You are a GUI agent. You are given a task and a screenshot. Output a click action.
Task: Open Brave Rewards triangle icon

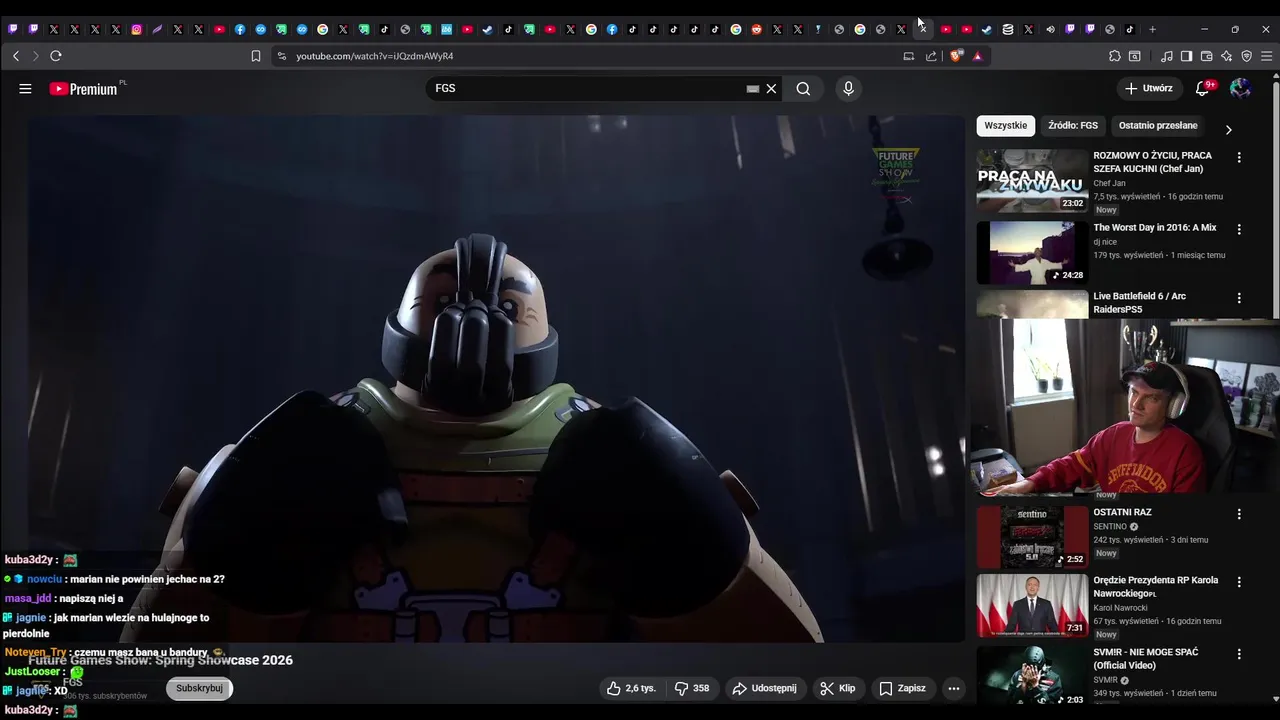pyautogui.click(x=977, y=56)
